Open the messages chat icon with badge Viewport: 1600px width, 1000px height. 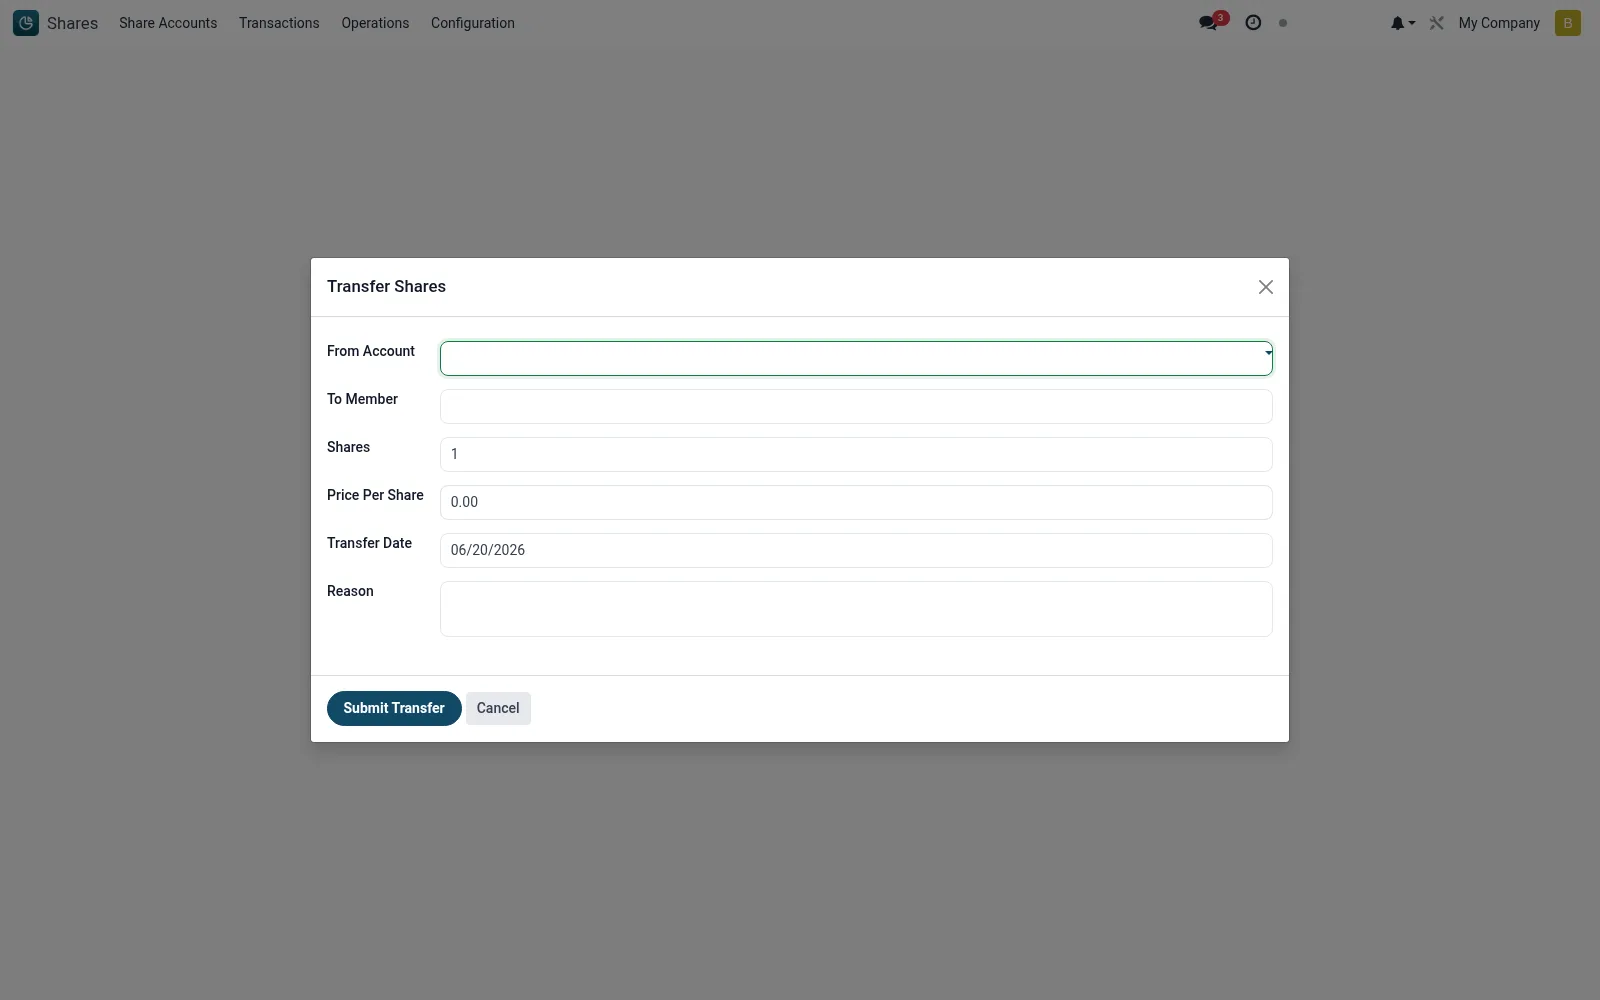pyautogui.click(x=1213, y=22)
